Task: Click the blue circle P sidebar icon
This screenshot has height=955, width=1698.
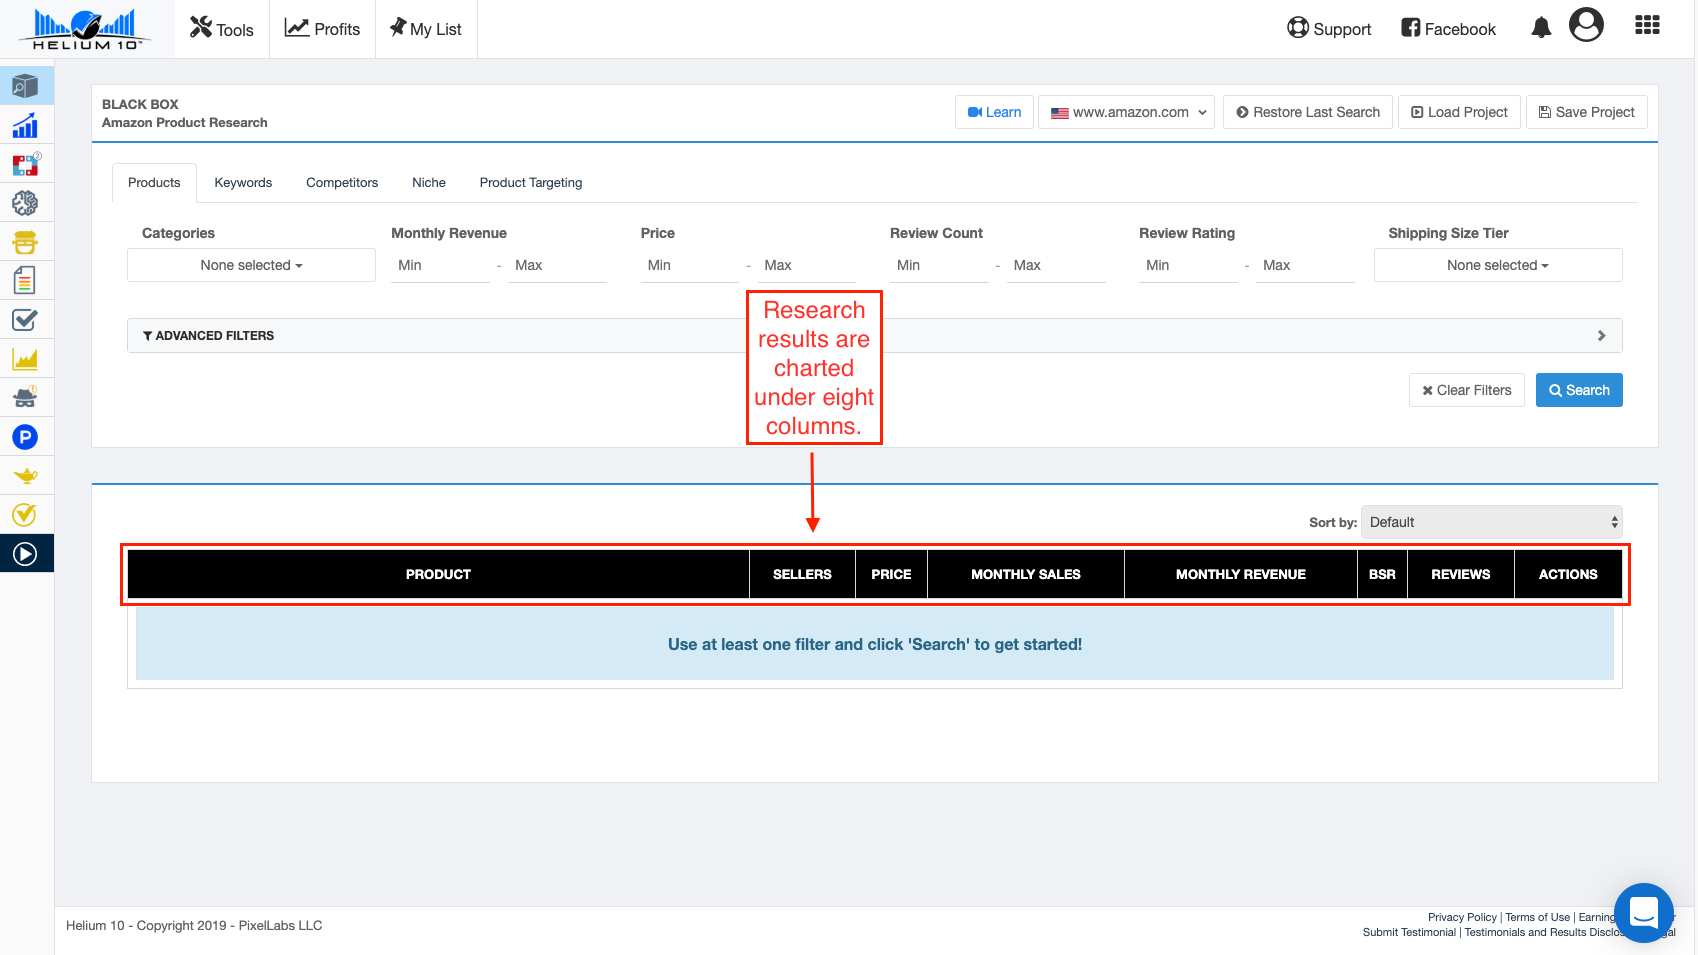Action: coord(25,437)
